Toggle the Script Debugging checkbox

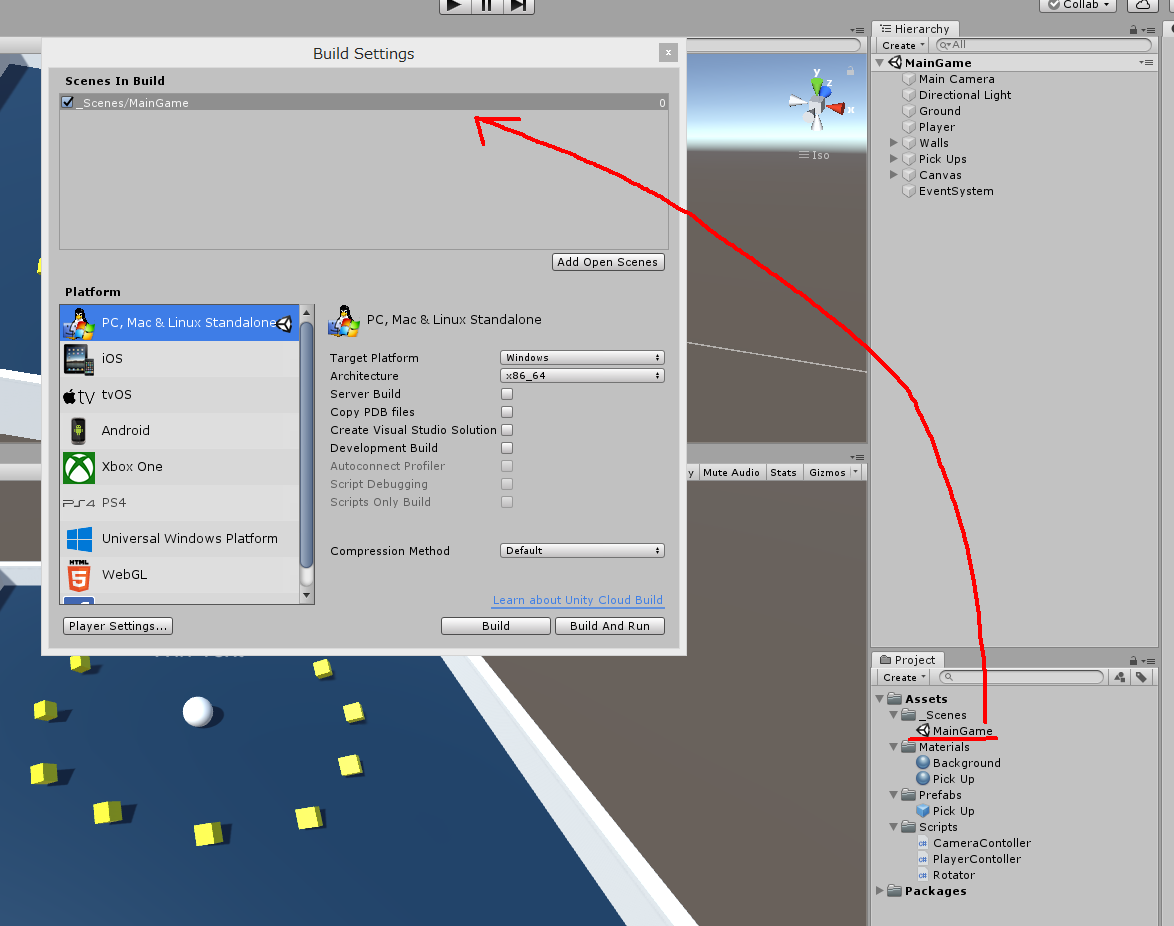coord(507,484)
